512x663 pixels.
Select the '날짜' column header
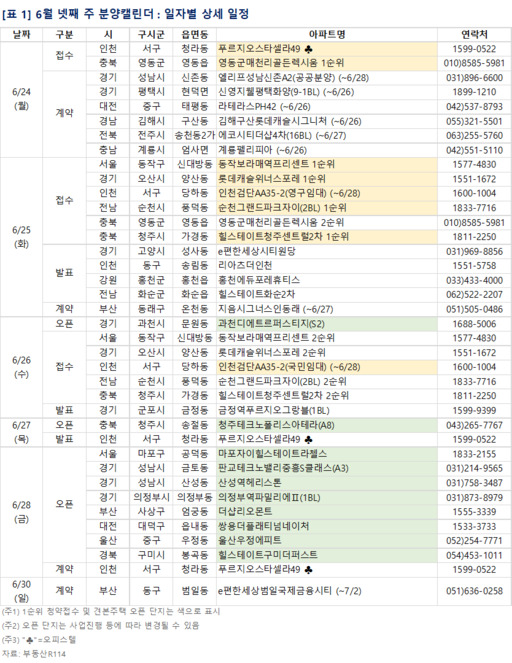21,34
